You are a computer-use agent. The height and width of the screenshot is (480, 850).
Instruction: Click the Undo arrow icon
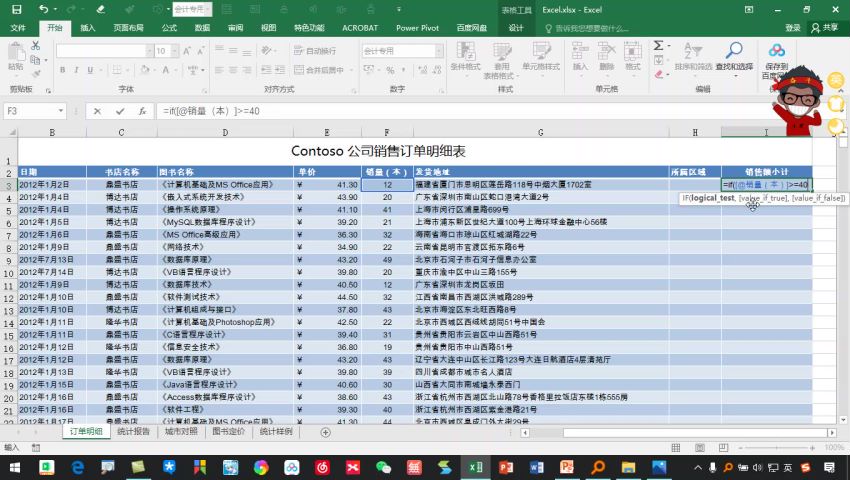[x=44, y=9]
